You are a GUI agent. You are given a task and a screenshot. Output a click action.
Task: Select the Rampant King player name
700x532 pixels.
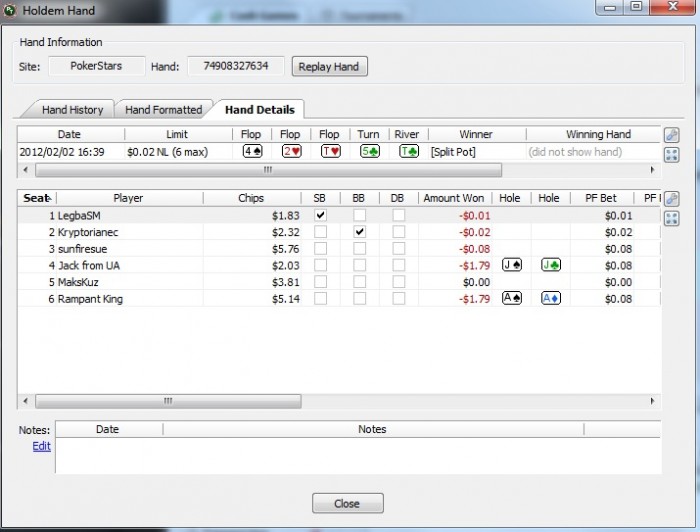pyautogui.click(x=90, y=299)
